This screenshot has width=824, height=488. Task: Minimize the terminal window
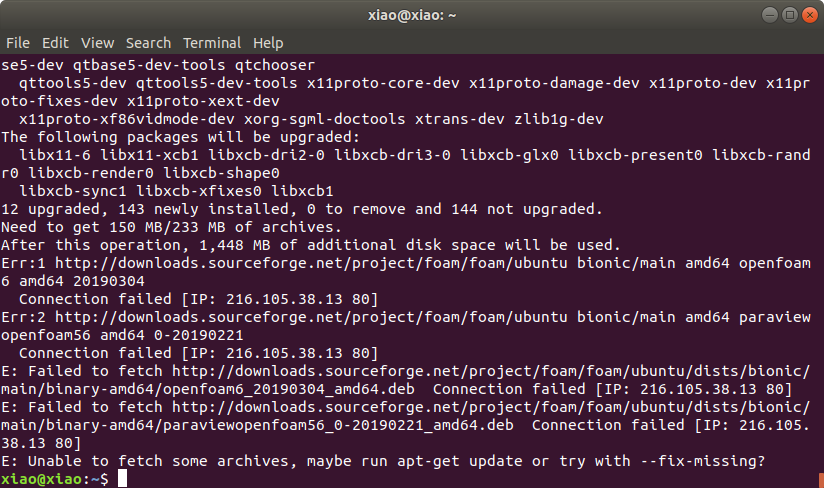pyautogui.click(x=770, y=15)
